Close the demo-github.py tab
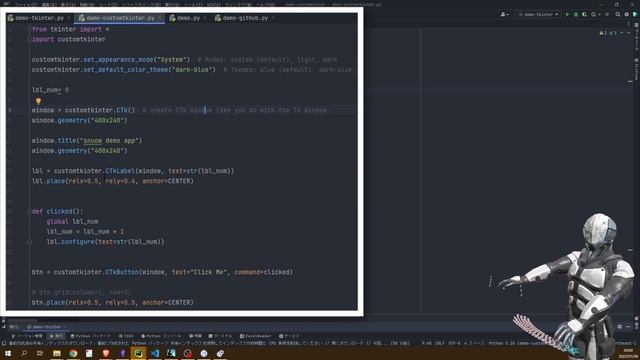This screenshot has height=360, width=640. (273, 18)
